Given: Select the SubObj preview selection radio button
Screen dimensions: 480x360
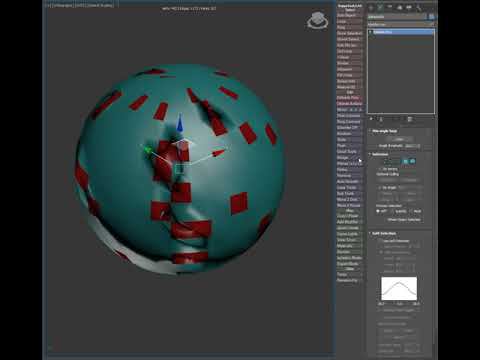Looking at the screenshot, I should pyautogui.click(x=392, y=211).
